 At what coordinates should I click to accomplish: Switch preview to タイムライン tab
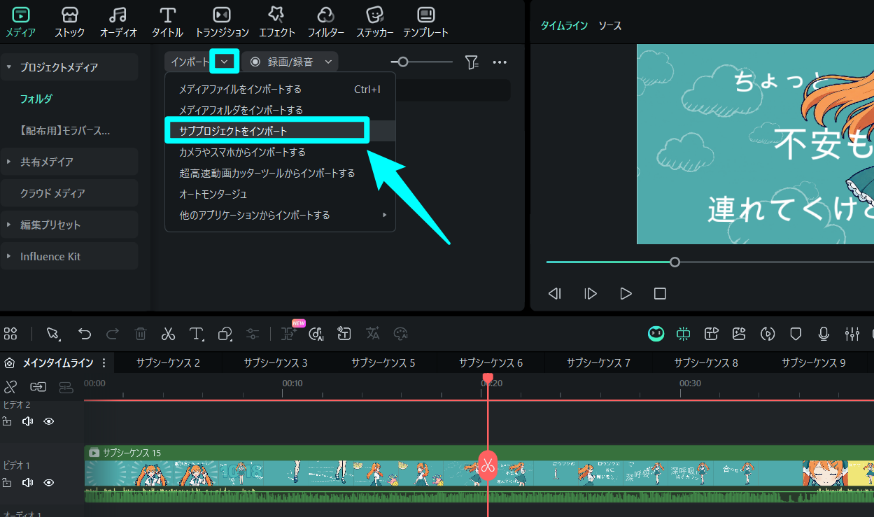tap(564, 26)
